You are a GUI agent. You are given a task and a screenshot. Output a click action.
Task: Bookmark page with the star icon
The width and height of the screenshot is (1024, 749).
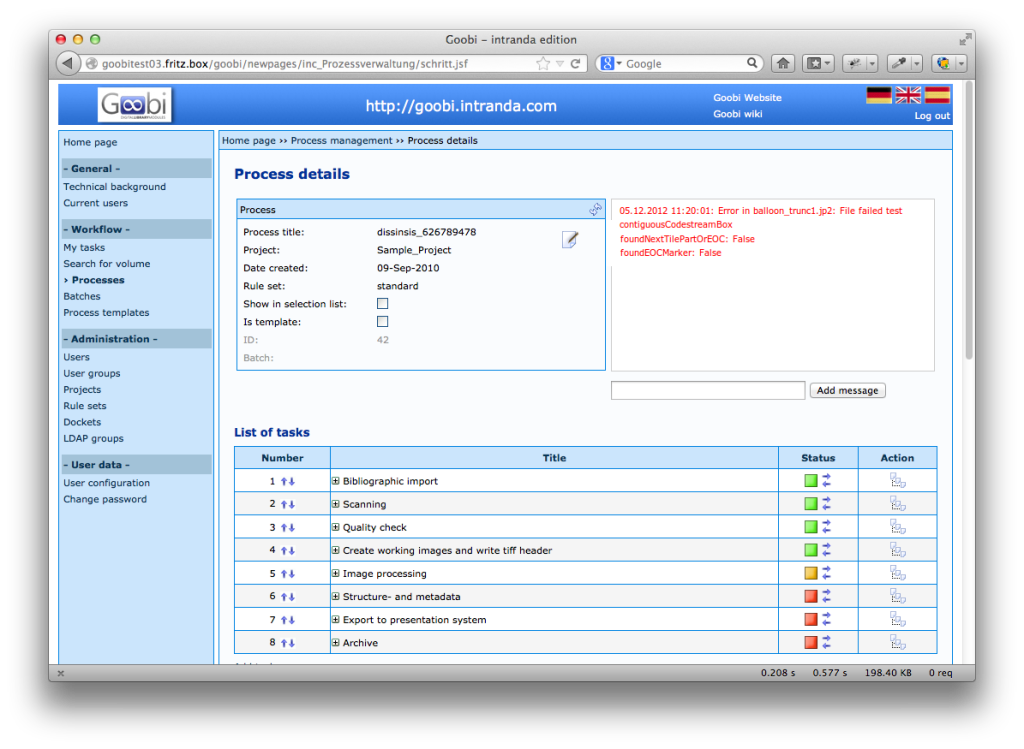543,63
